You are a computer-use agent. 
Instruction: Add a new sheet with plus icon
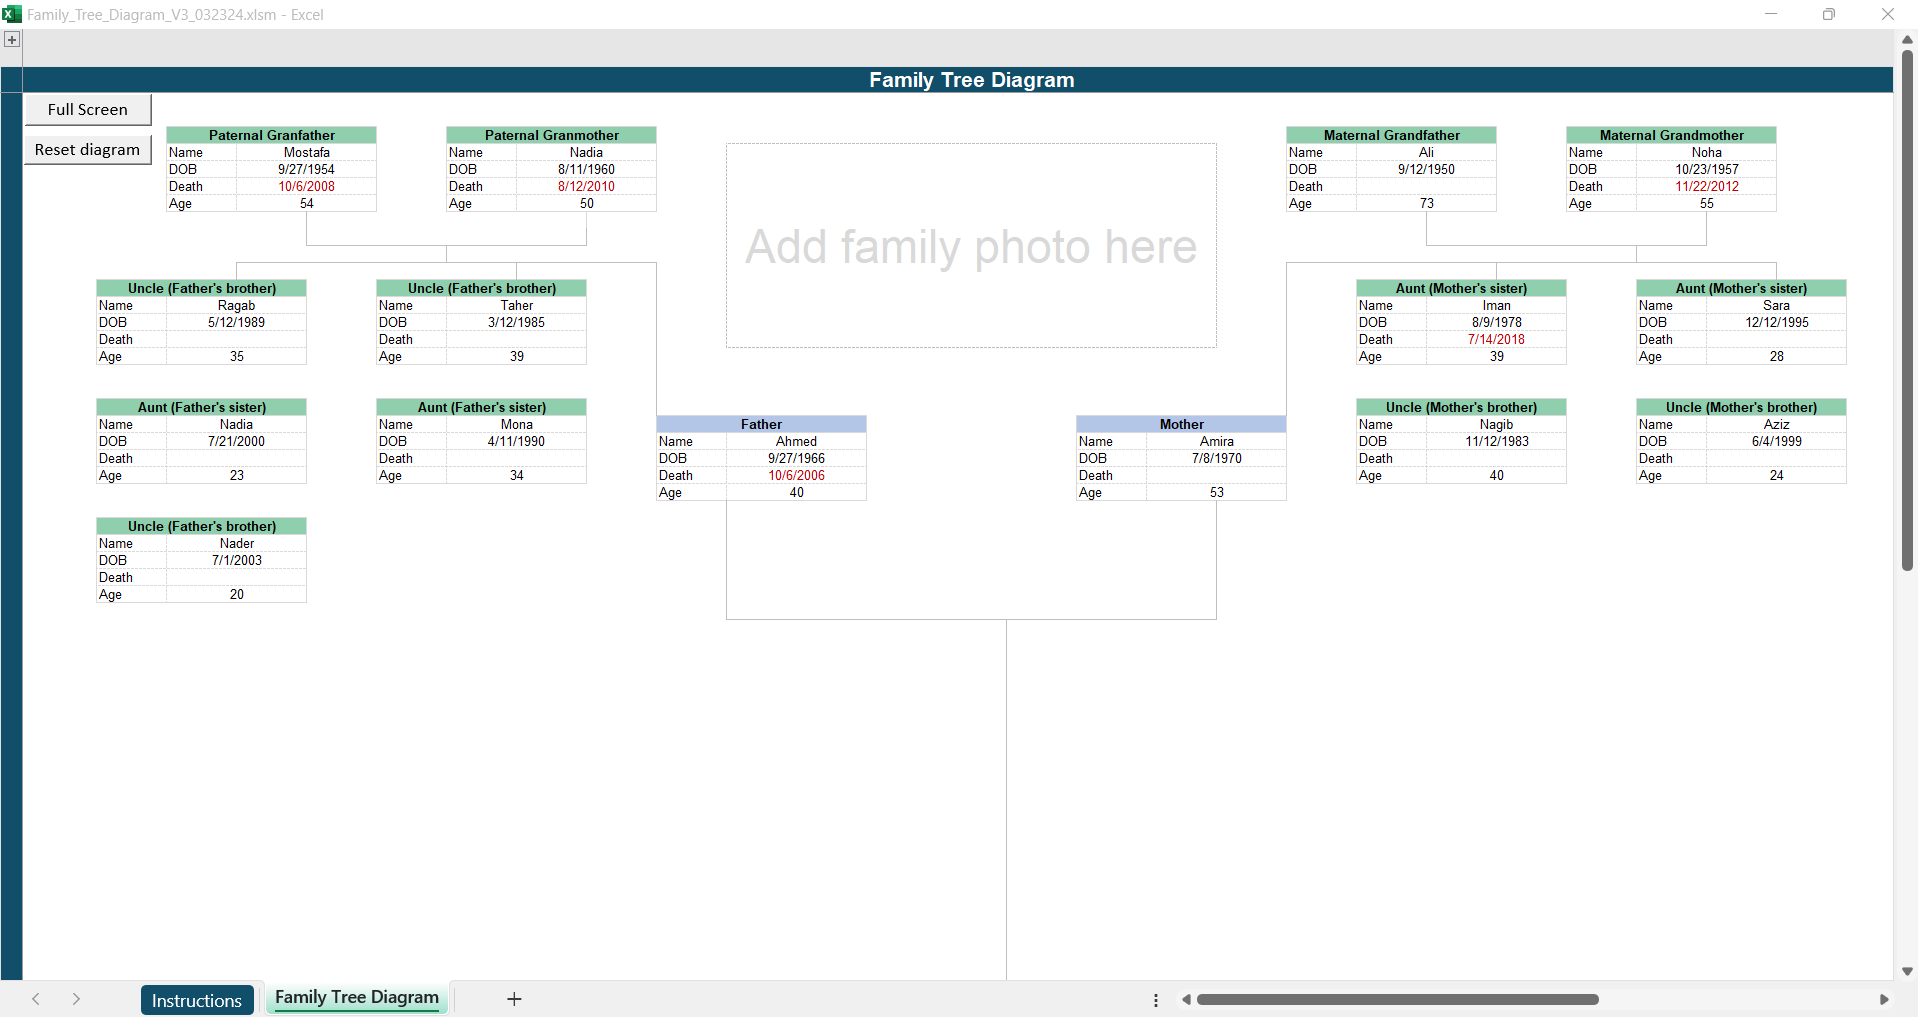point(514,999)
